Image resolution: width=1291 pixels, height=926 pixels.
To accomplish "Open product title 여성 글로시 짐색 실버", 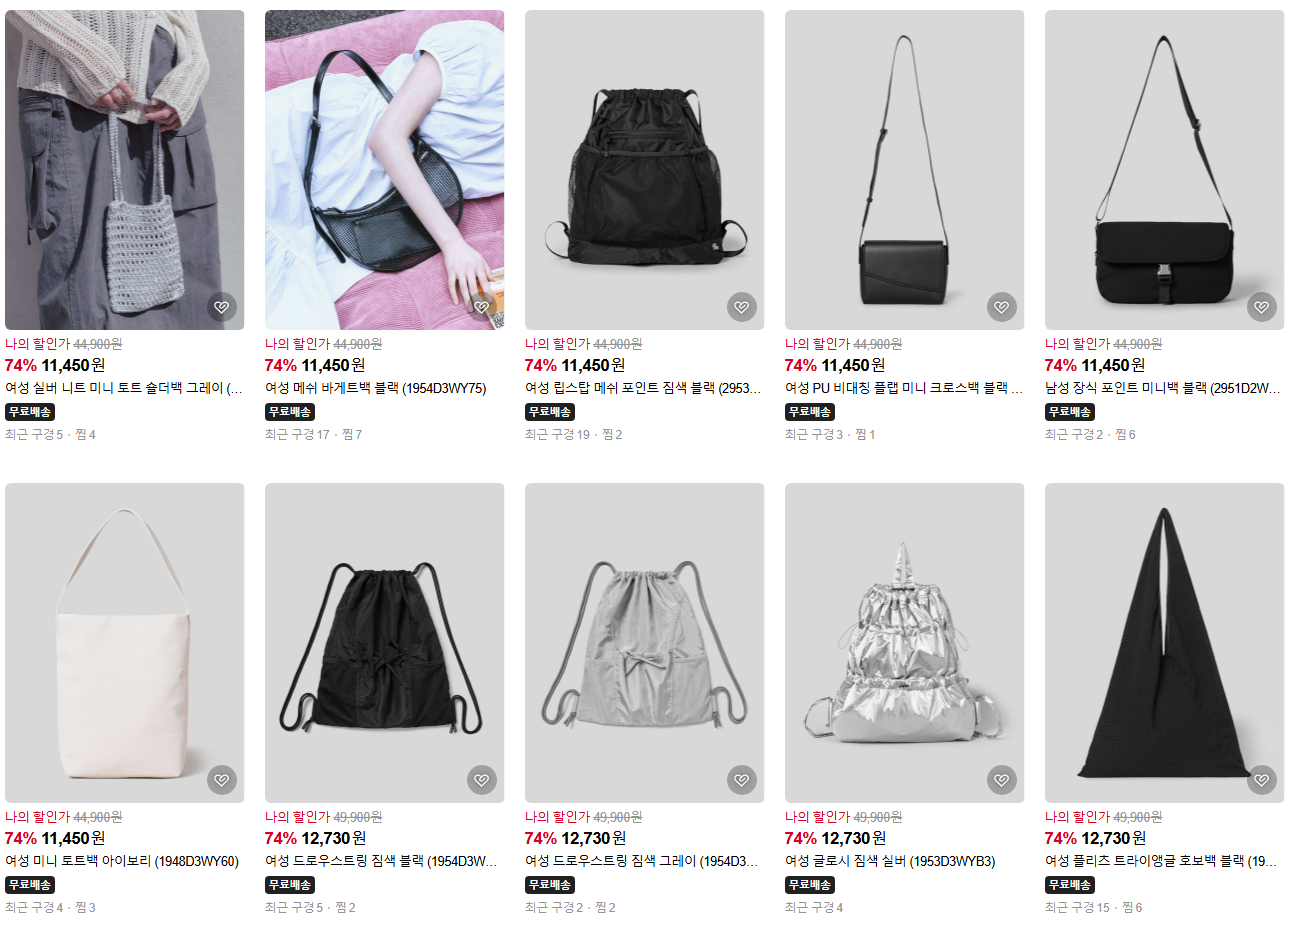I will pos(890,861).
